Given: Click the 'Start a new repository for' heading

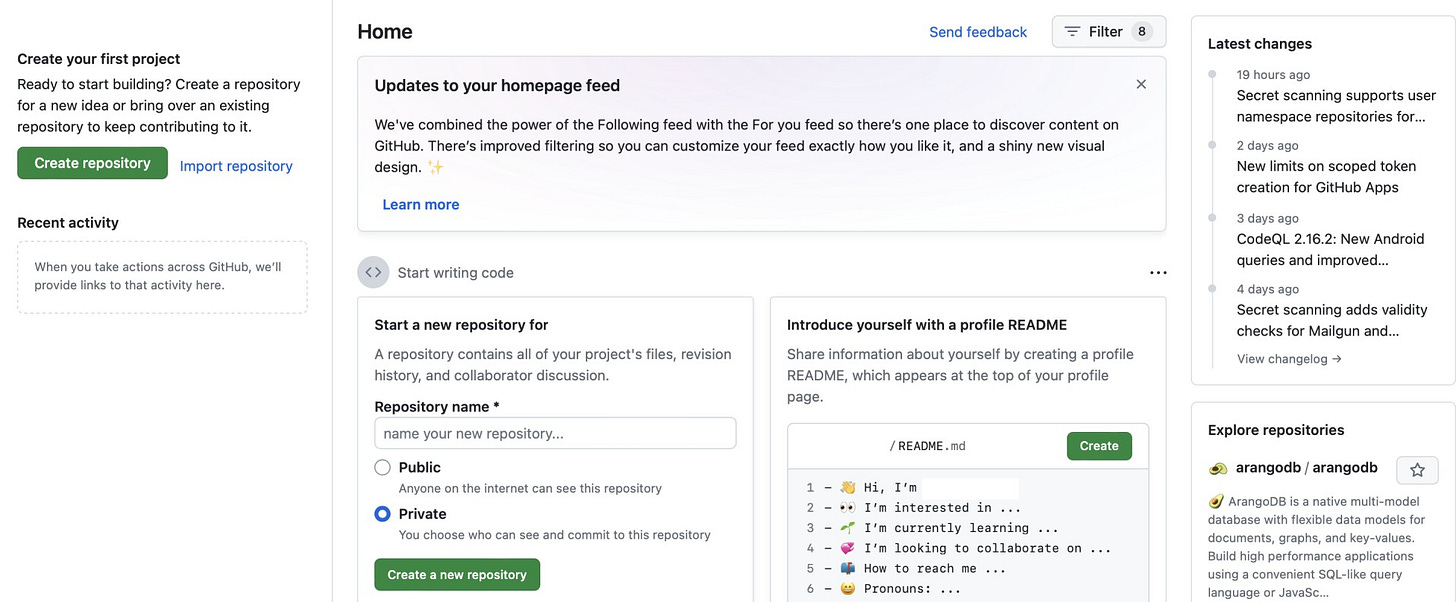Looking at the screenshot, I should [x=461, y=325].
